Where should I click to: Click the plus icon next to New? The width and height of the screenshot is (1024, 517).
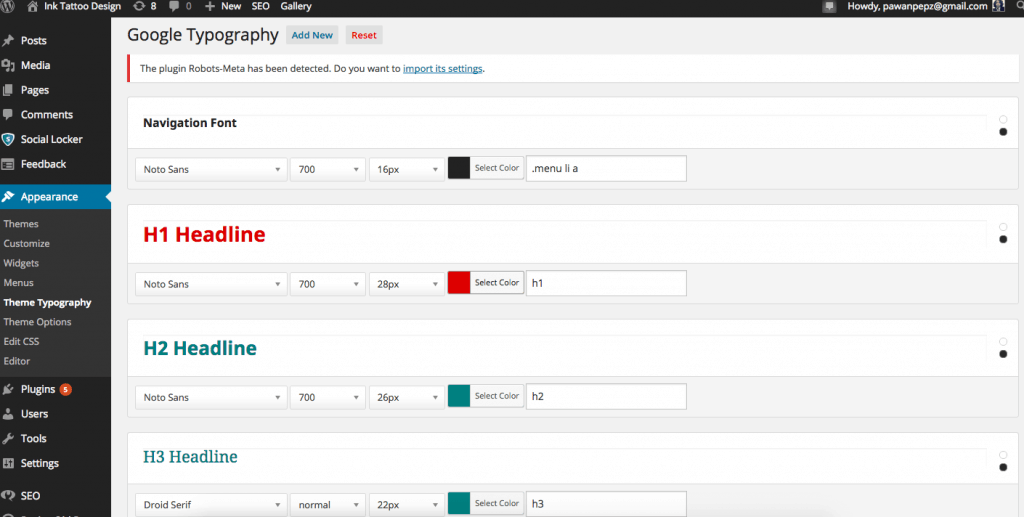tap(210, 6)
